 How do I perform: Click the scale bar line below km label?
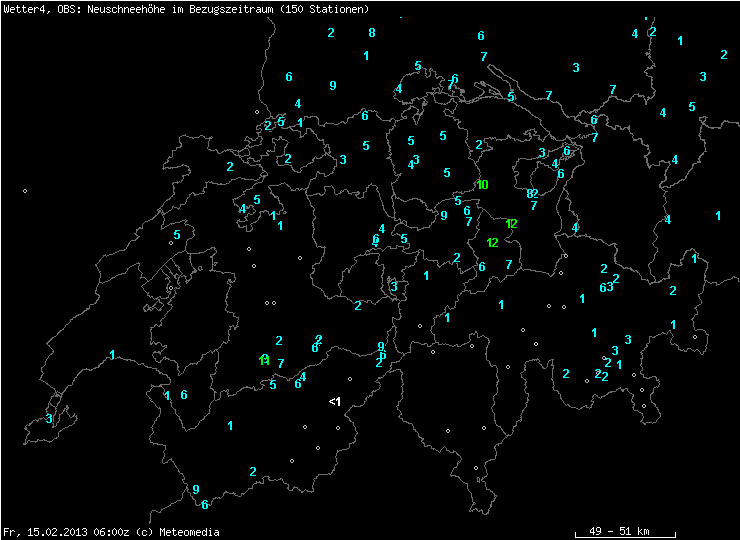pyautogui.click(x=625, y=537)
